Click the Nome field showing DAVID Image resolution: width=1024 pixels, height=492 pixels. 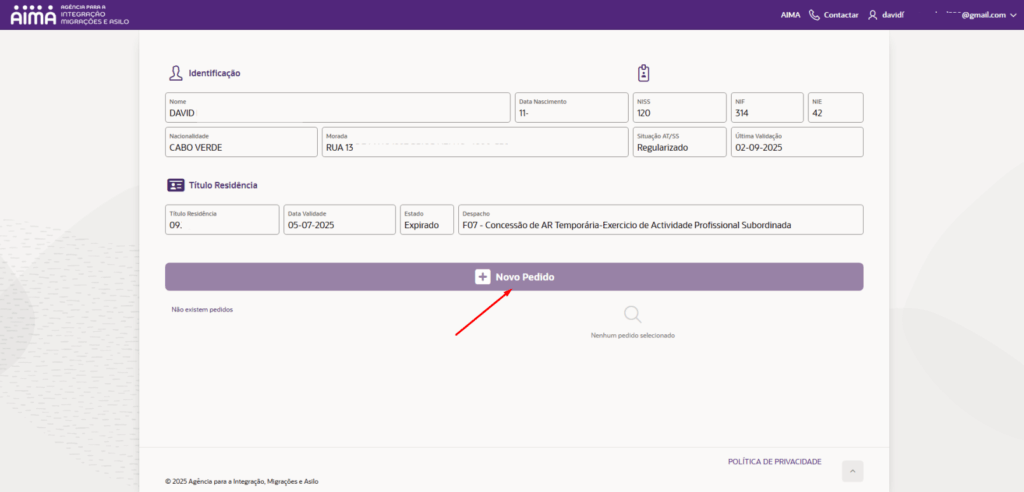click(x=337, y=108)
